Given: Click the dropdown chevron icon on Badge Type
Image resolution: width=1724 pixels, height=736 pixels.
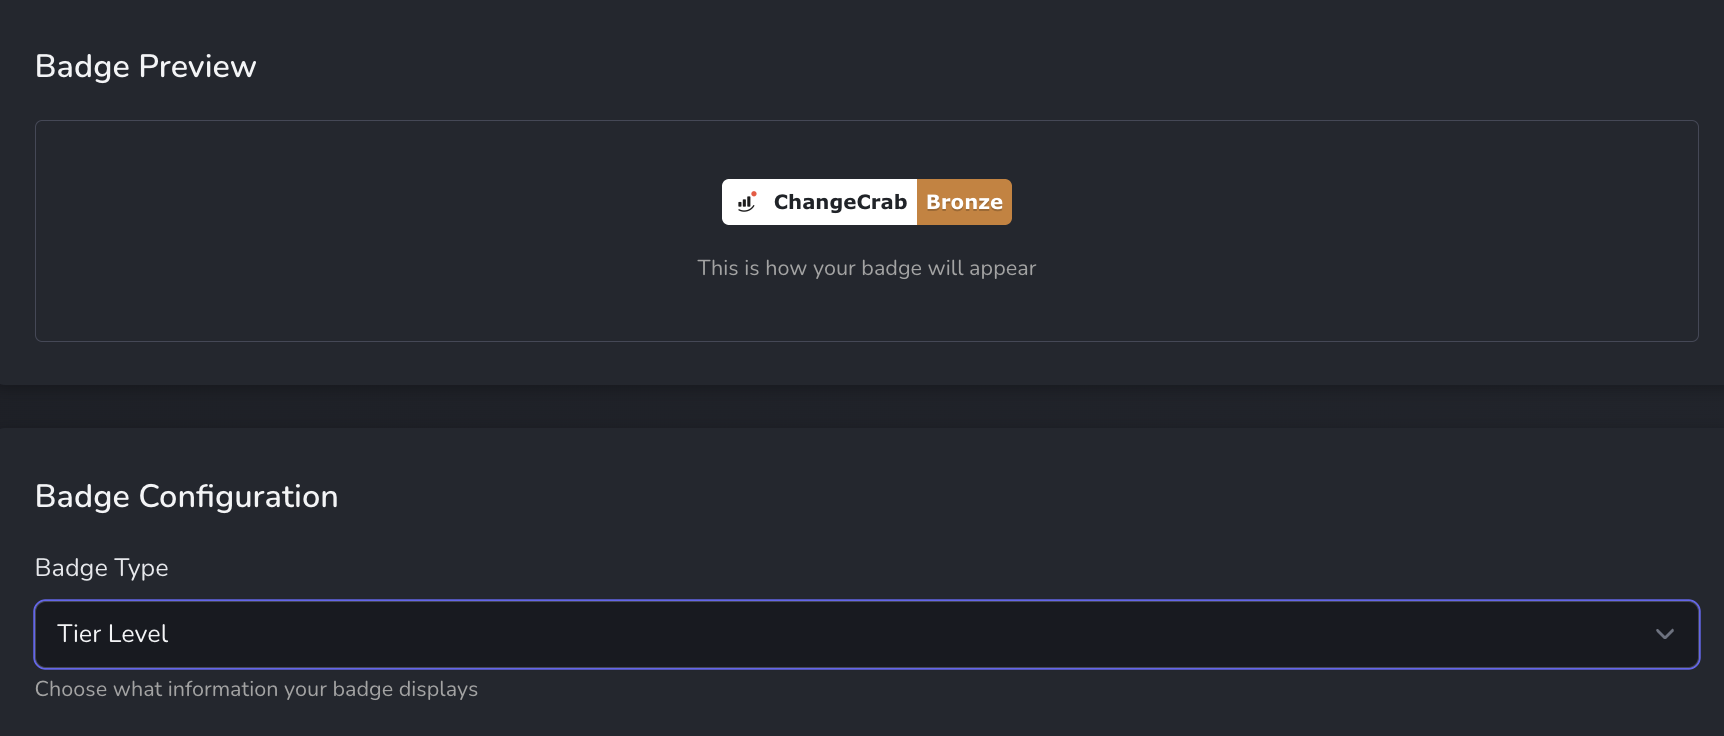Looking at the screenshot, I should click(1666, 633).
